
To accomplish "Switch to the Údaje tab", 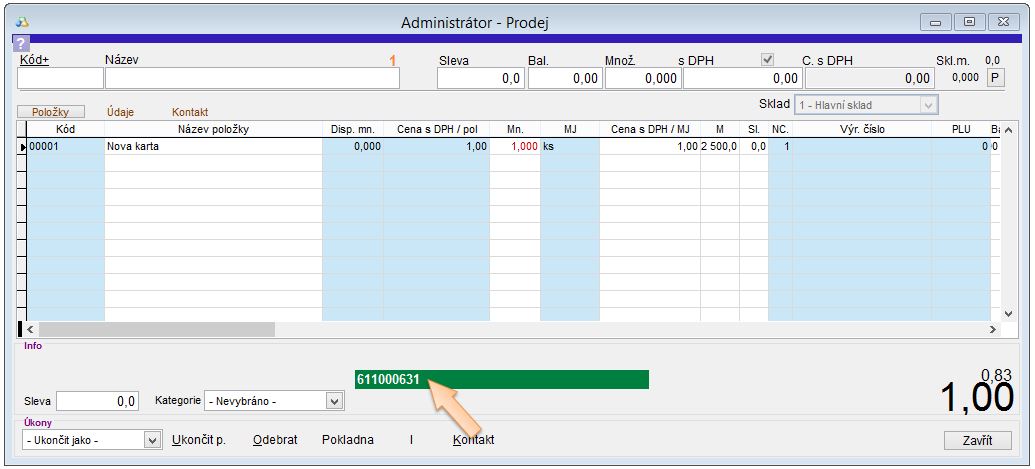I will pos(120,112).
